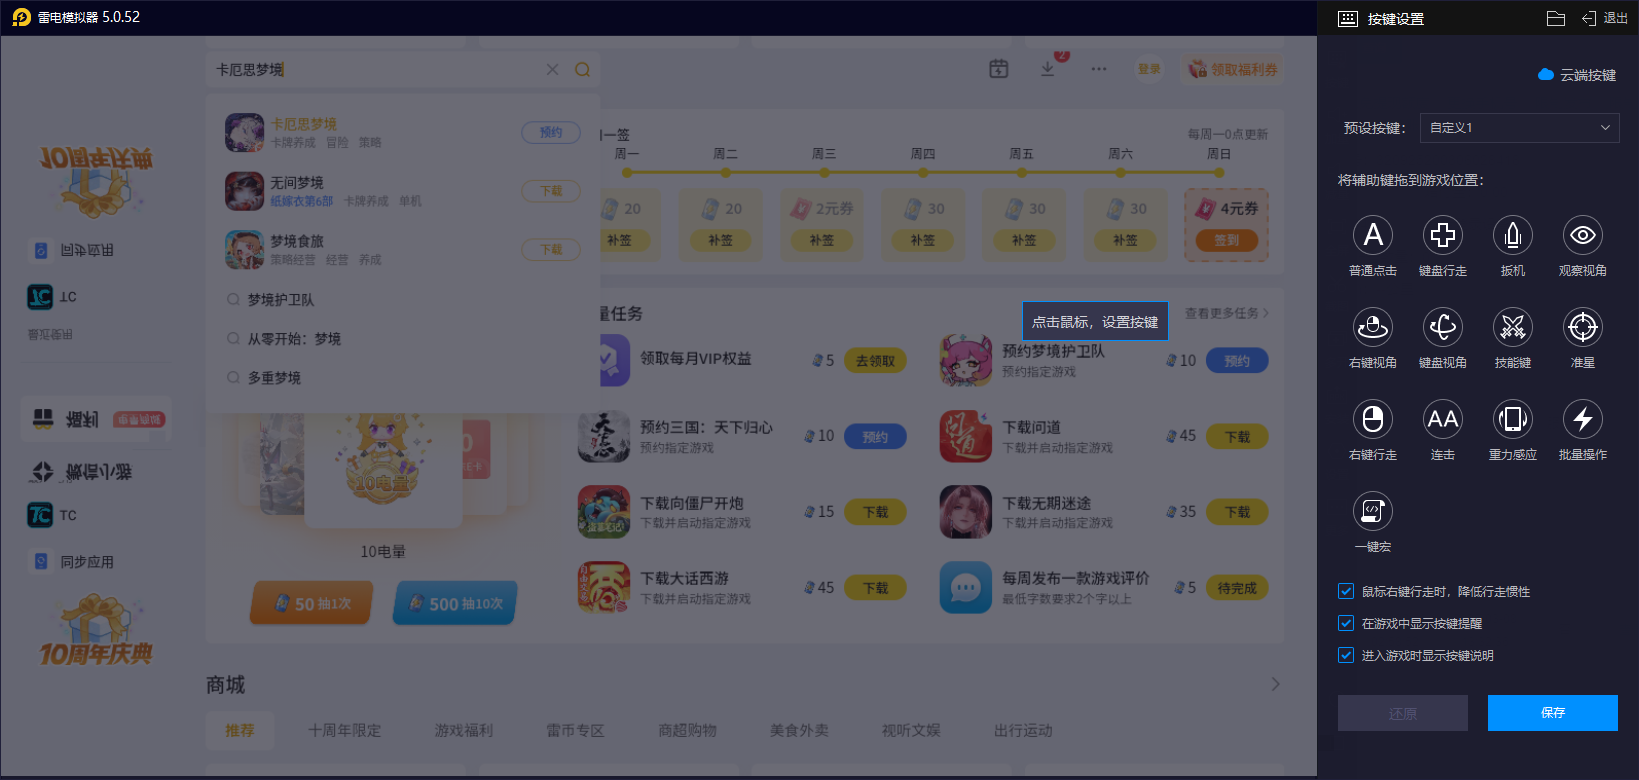This screenshot has width=1639, height=780.
Task: Click 下载 for 下载问道 task
Action: point(1237,437)
